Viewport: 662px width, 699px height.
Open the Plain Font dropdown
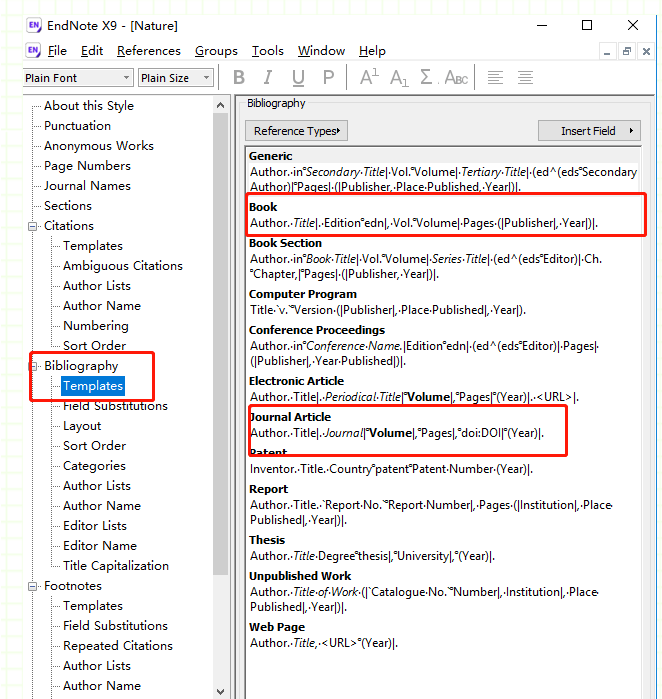[78, 78]
